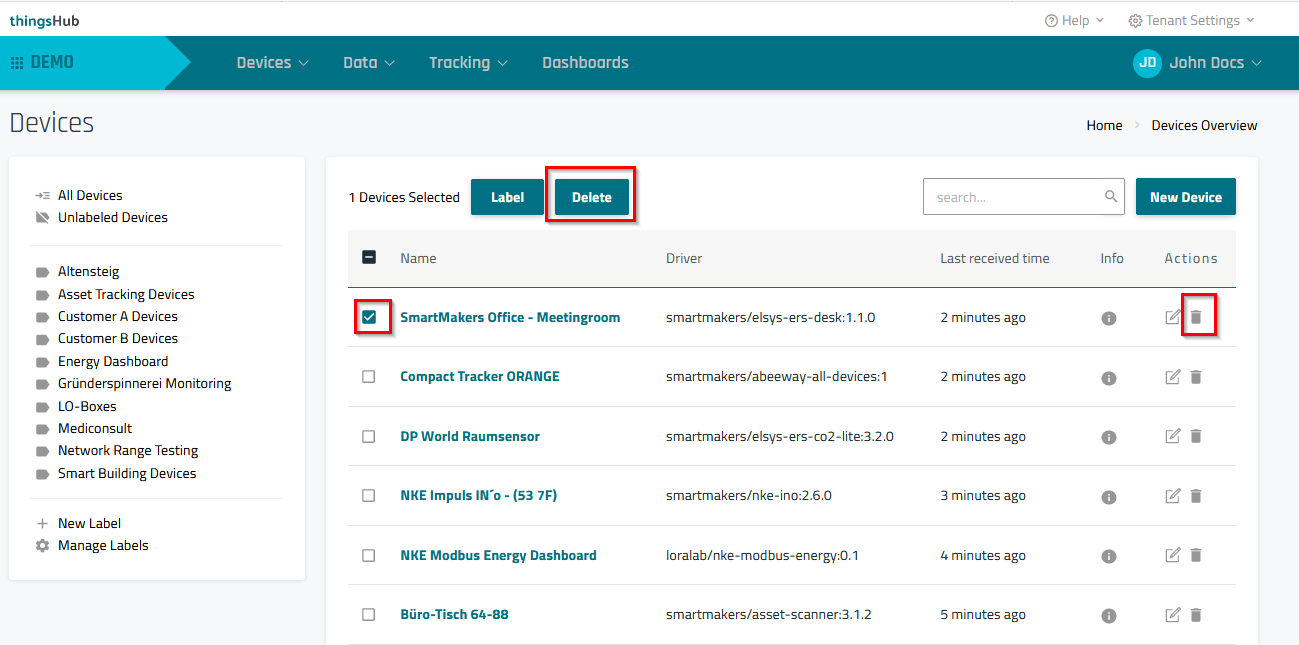The height and width of the screenshot is (645, 1299).
Task: Open the Tracking menu
Action: click(468, 62)
